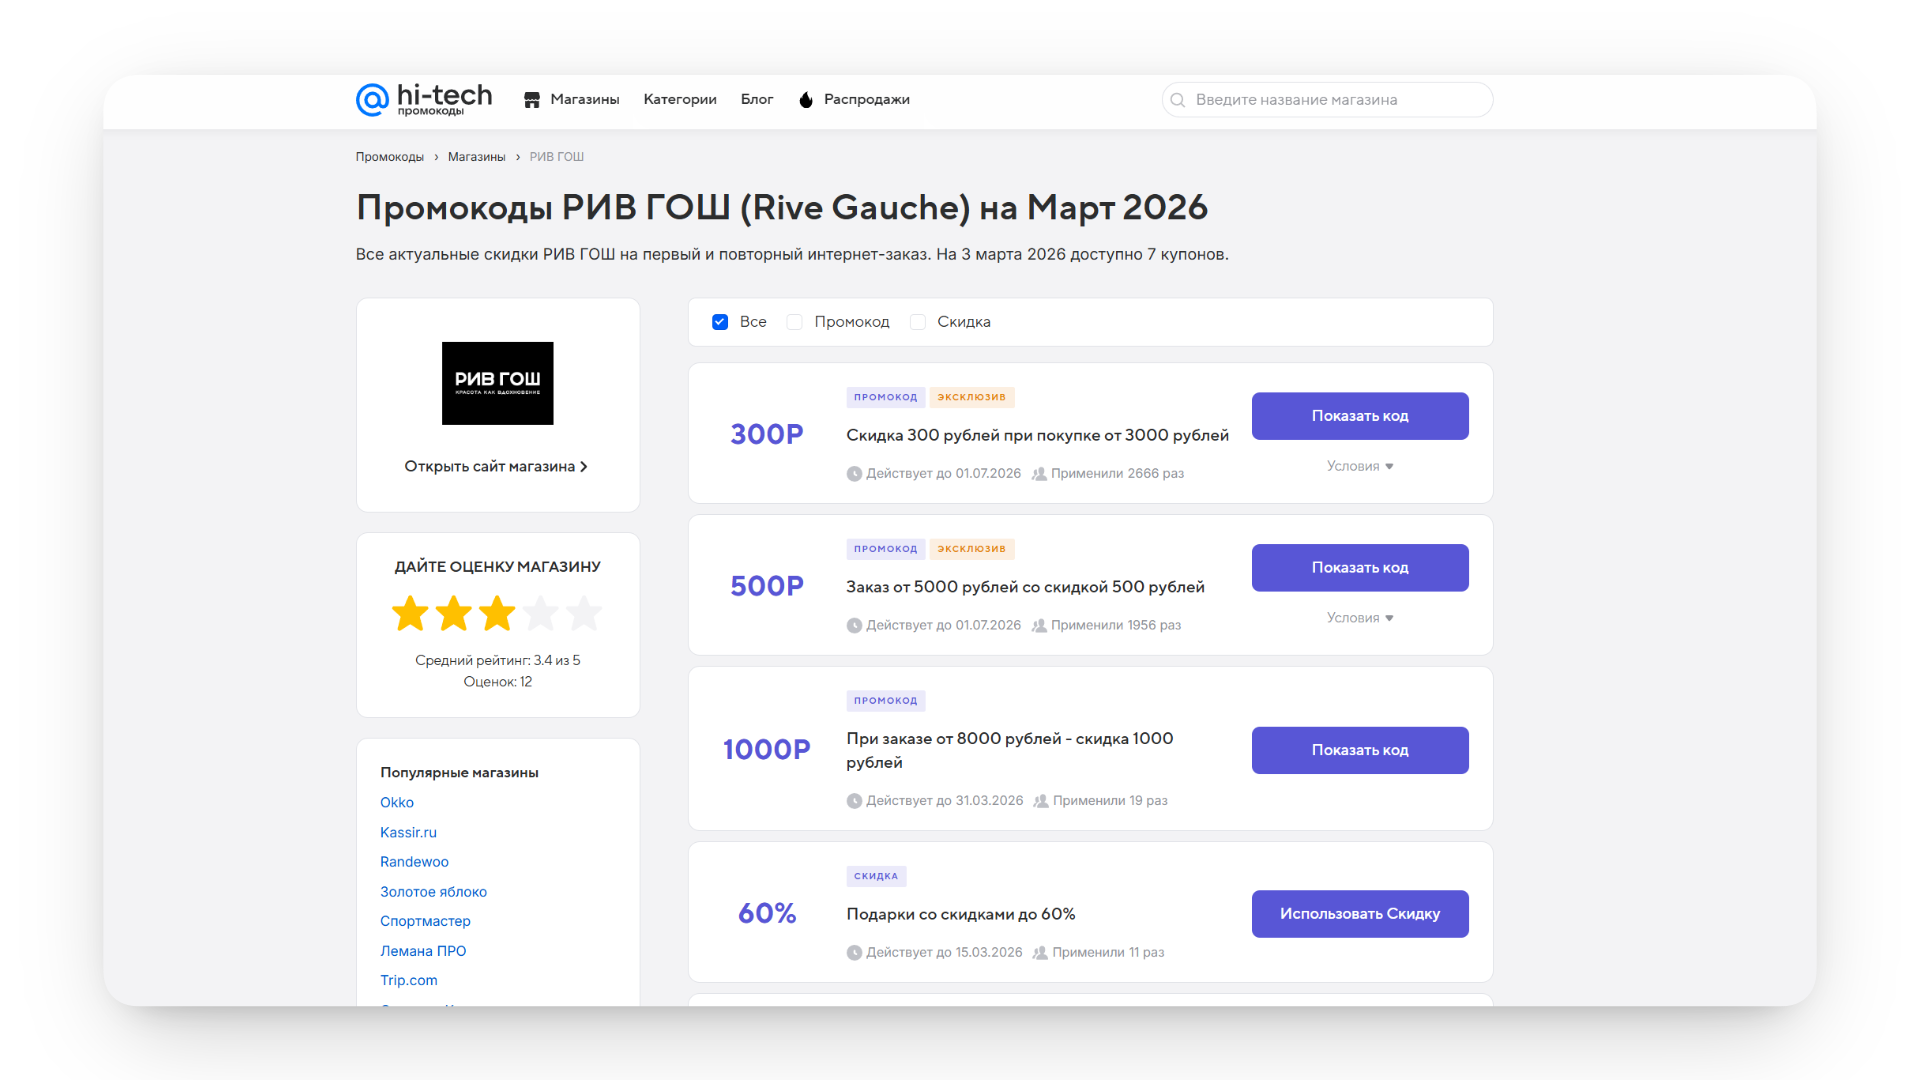
Task: Expand Условия for the 300Р promo code
Action: coord(1359,466)
